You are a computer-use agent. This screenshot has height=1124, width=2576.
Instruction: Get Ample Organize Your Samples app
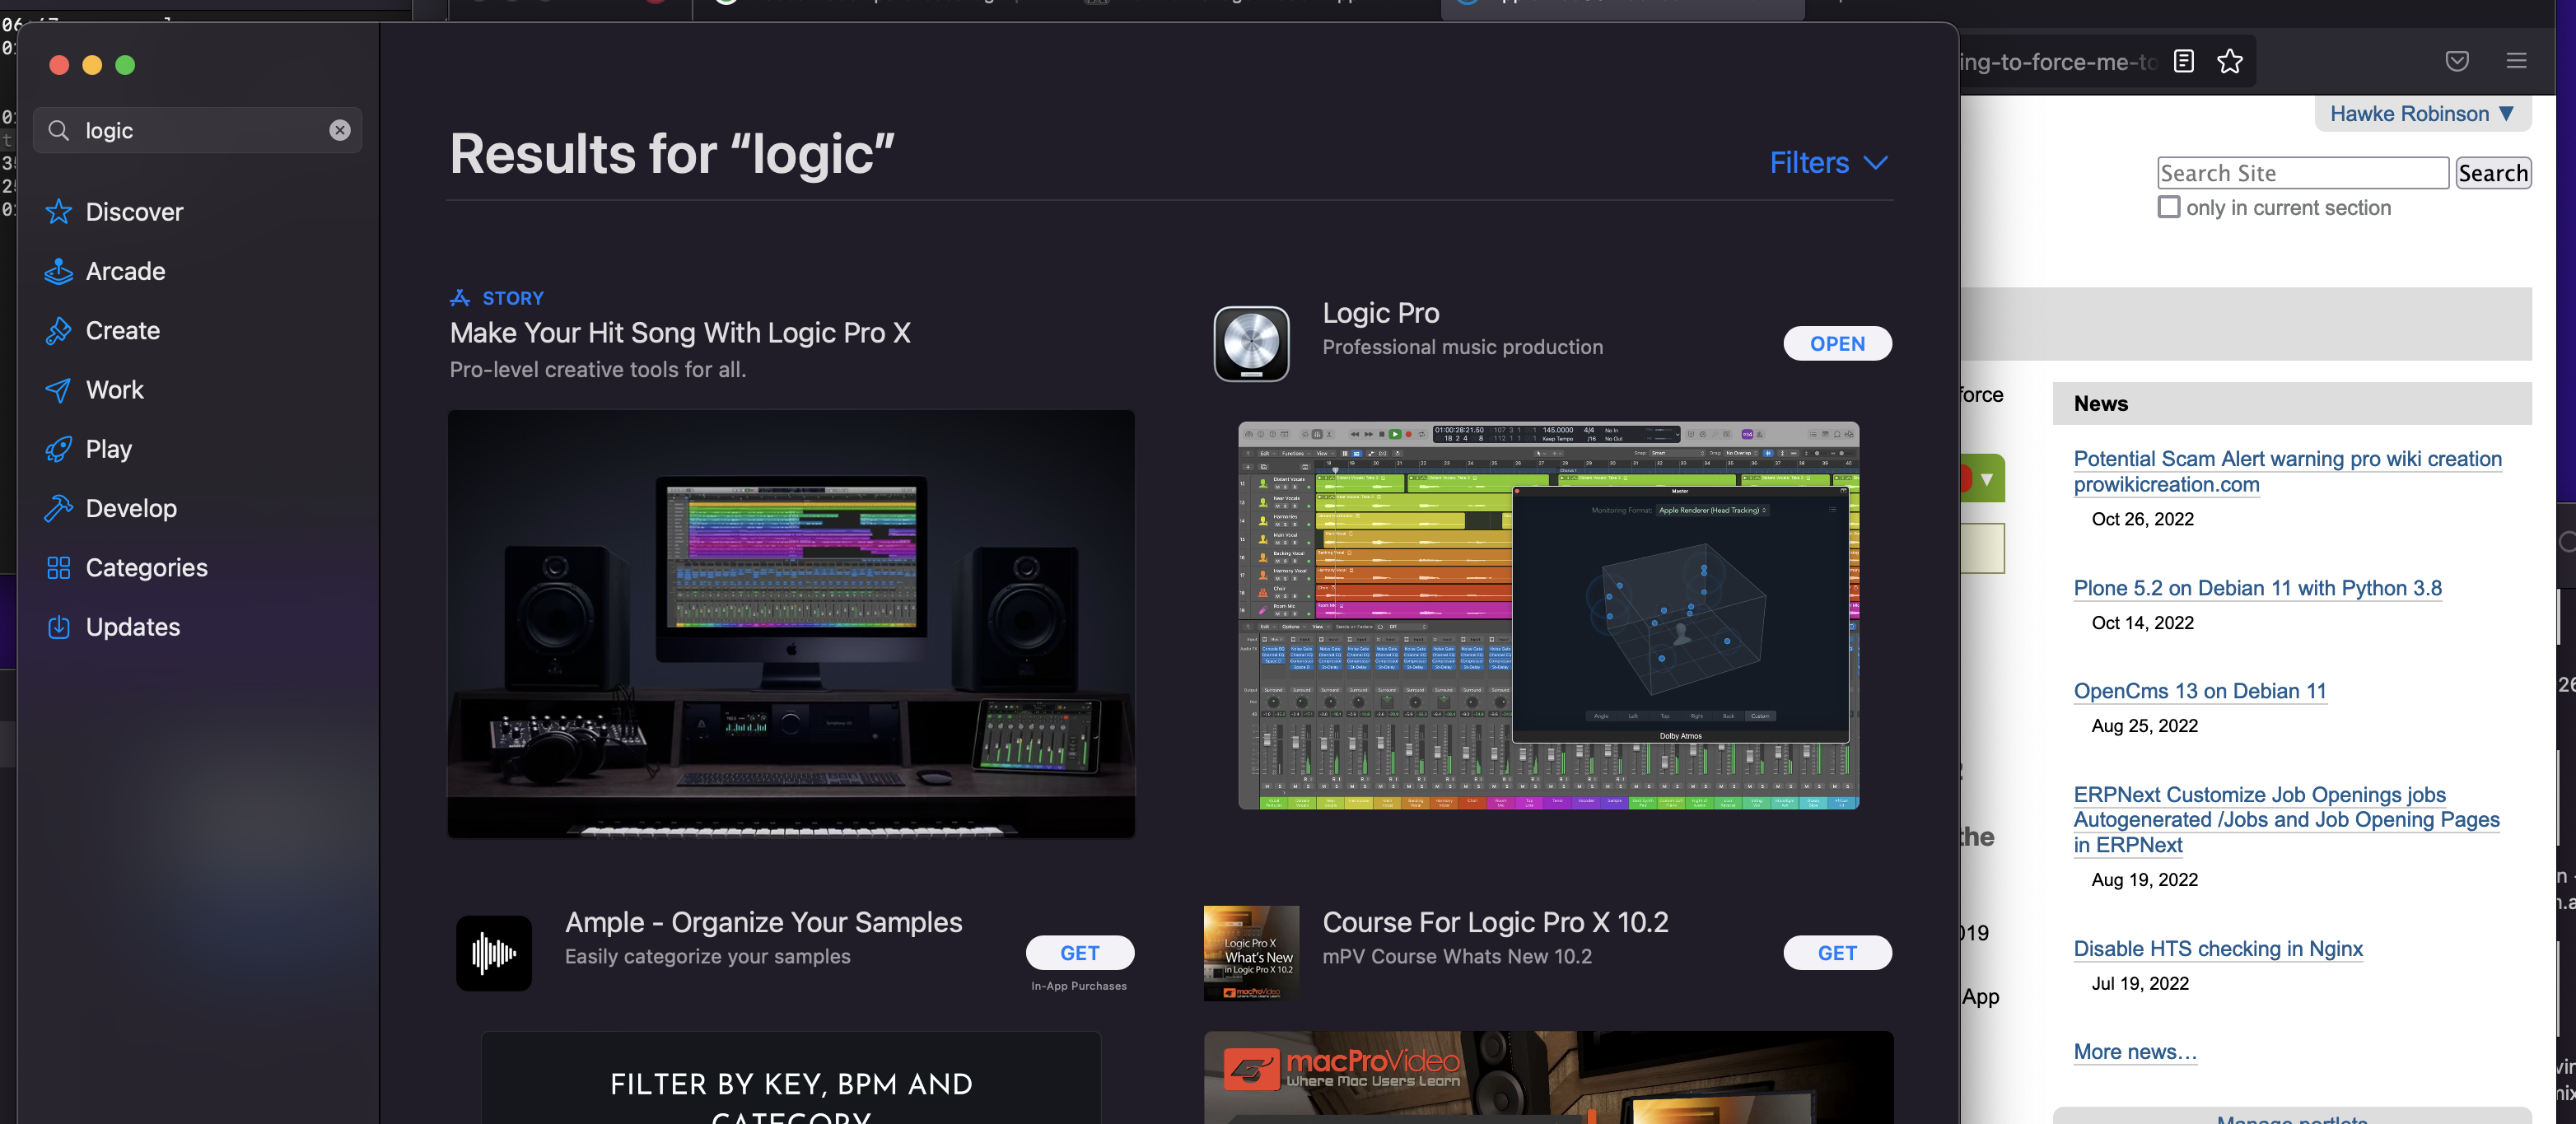pos(1079,952)
